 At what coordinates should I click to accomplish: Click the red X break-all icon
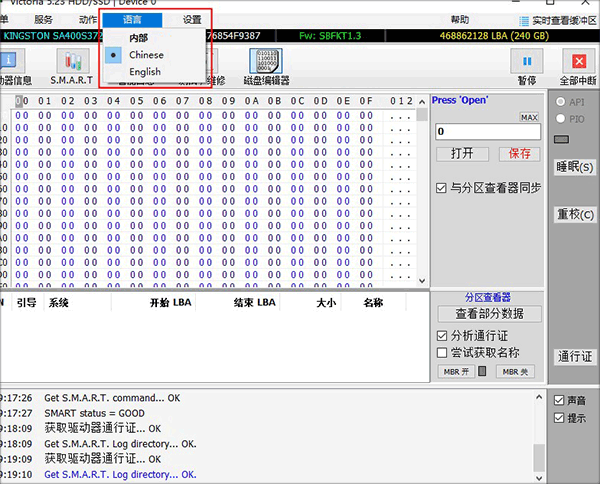point(579,61)
